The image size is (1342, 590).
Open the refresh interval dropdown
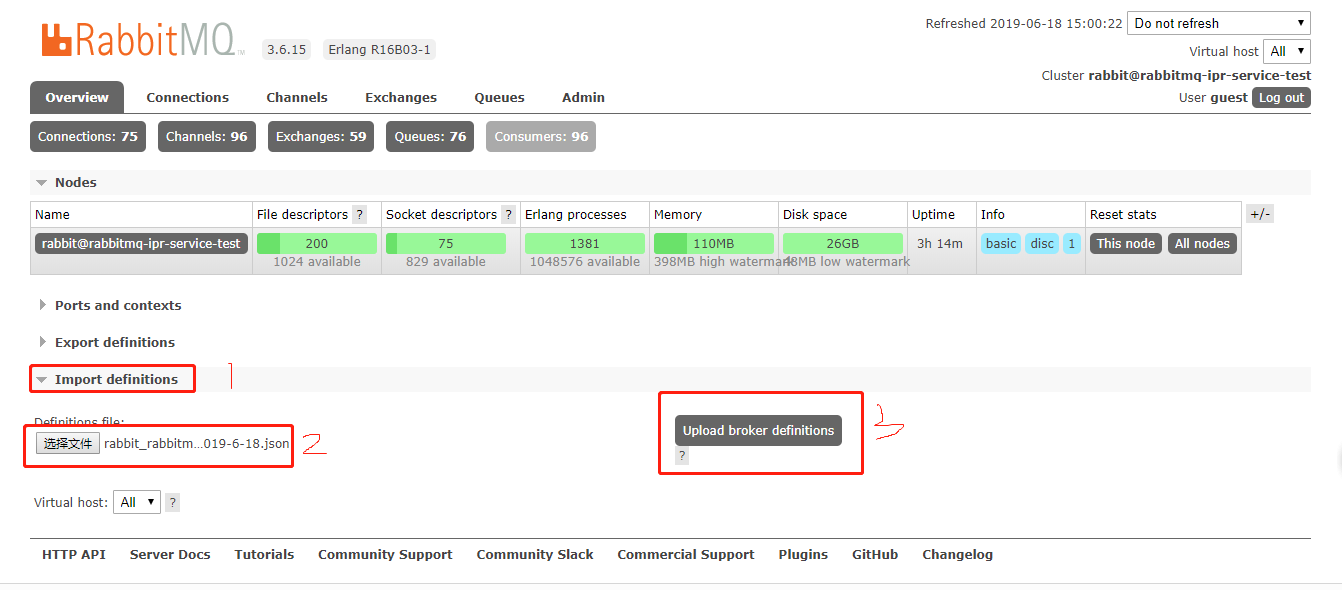pos(1218,23)
